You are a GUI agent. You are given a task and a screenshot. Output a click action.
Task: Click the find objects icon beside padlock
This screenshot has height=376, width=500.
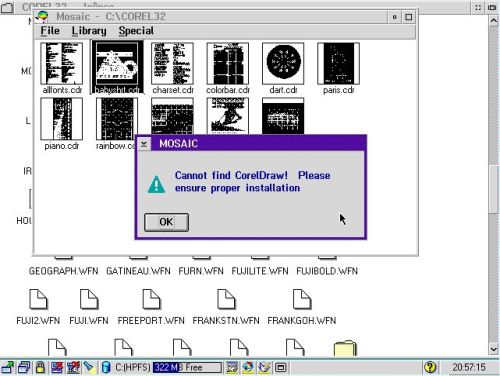pyautogui.click(x=57, y=367)
